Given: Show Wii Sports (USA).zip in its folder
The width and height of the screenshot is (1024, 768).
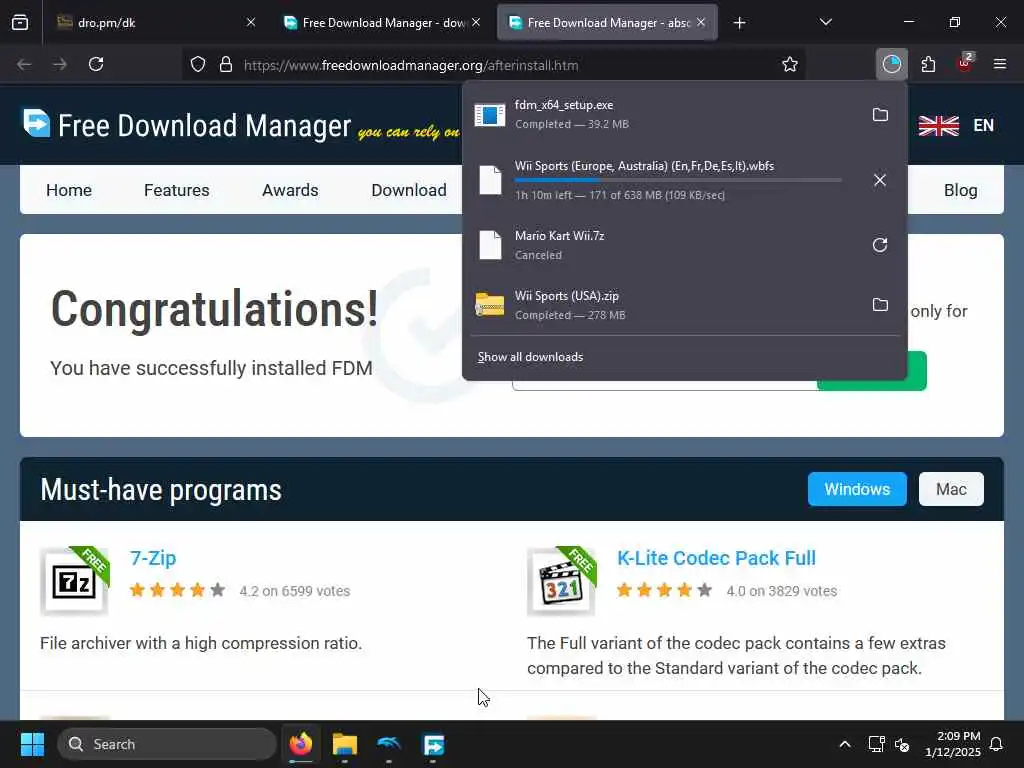Looking at the screenshot, I should (880, 304).
